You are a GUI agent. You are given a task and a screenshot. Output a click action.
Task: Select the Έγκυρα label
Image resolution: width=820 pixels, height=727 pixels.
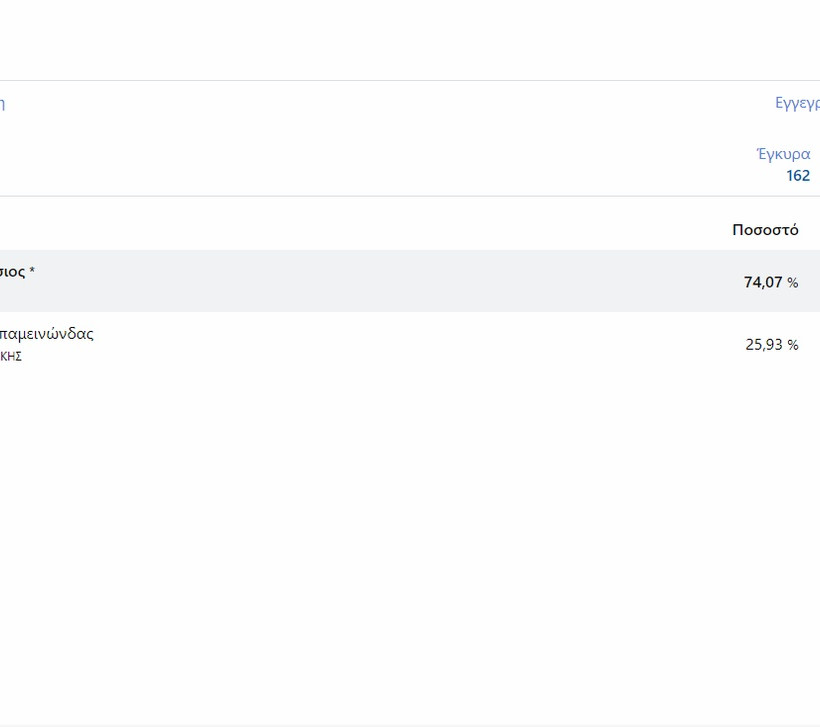(783, 154)
